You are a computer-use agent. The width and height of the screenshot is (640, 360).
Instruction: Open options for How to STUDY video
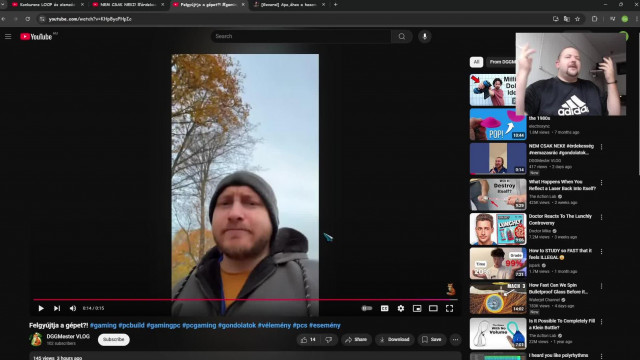click(601, 251)
